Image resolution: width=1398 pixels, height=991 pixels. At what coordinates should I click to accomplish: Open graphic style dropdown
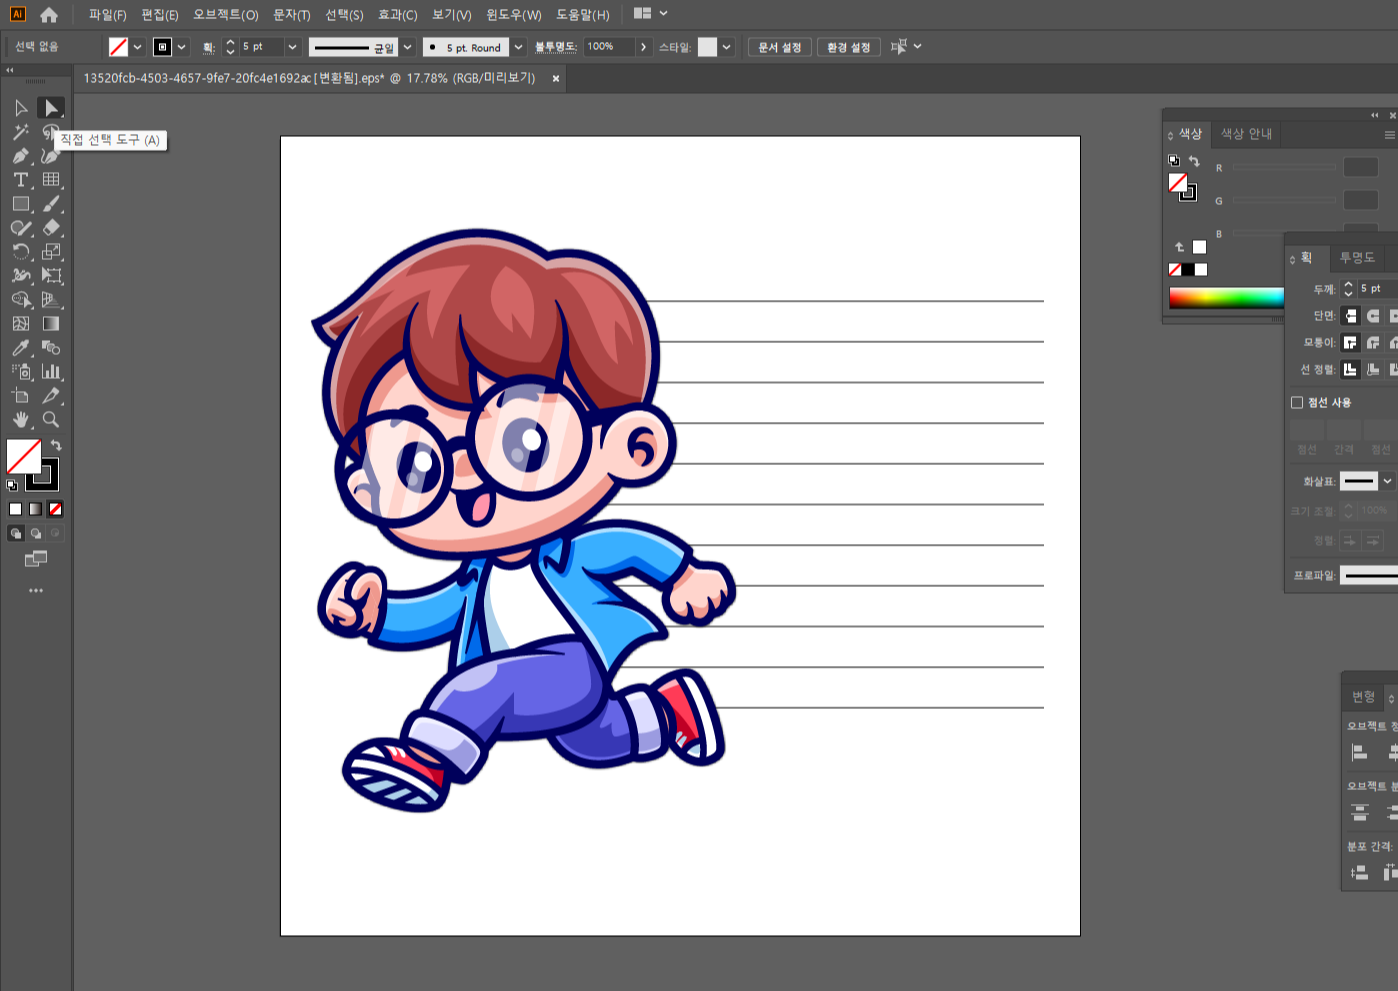[726, 47]
